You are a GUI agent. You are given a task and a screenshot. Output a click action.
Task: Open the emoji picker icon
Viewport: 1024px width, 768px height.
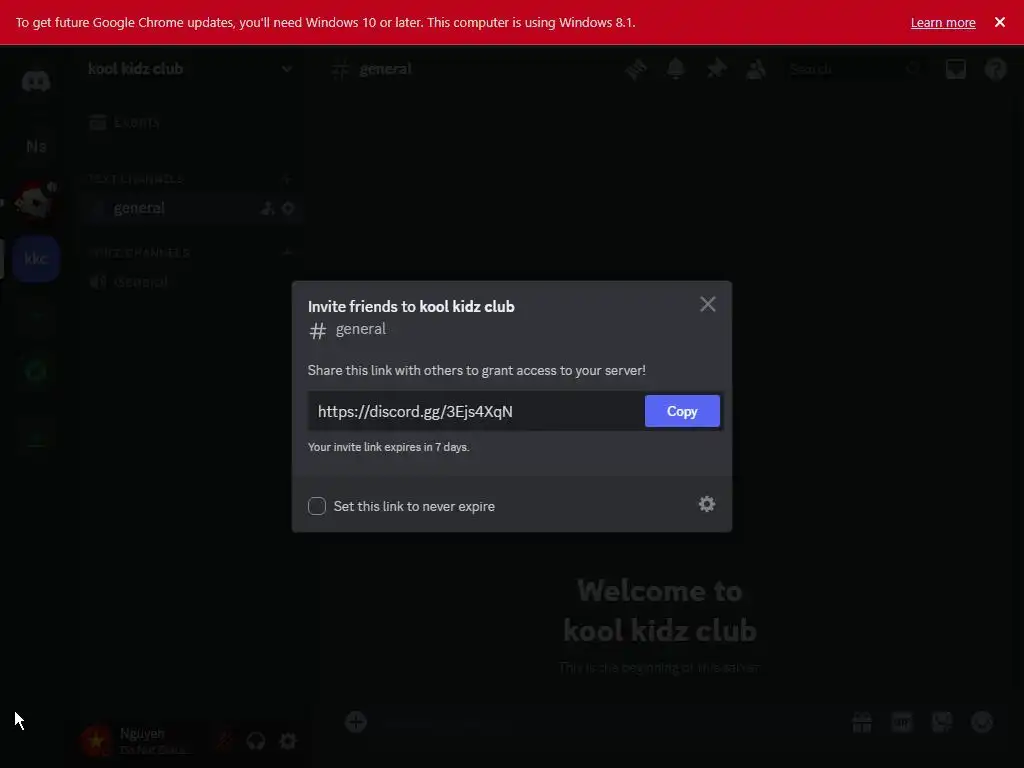coord(982,722)
